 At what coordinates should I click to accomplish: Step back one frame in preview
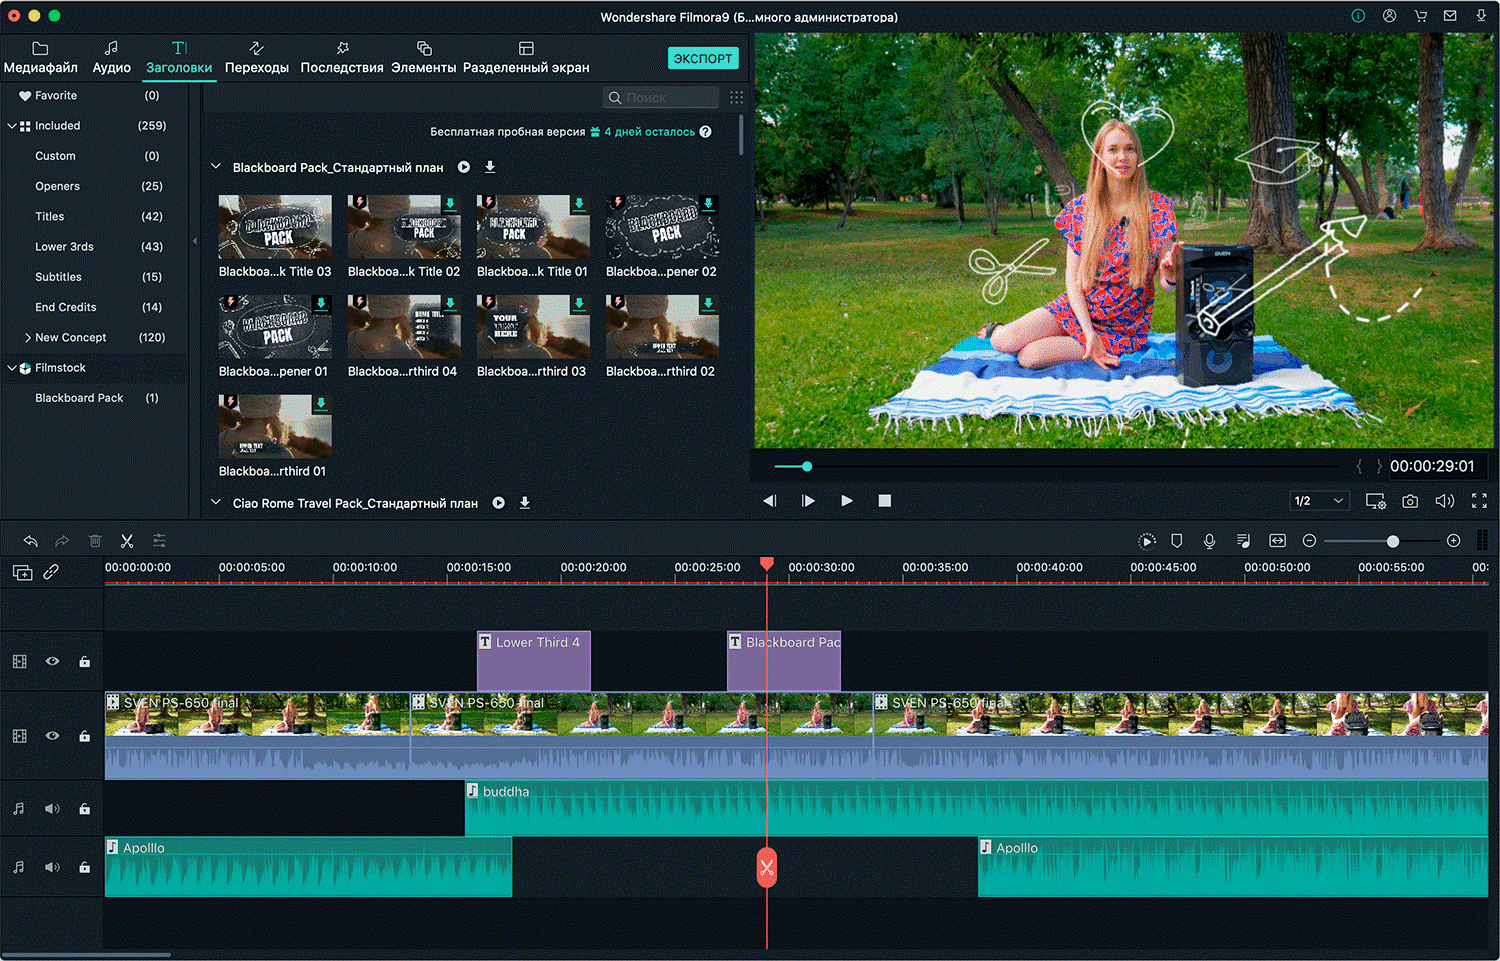(x=769, y=501)
